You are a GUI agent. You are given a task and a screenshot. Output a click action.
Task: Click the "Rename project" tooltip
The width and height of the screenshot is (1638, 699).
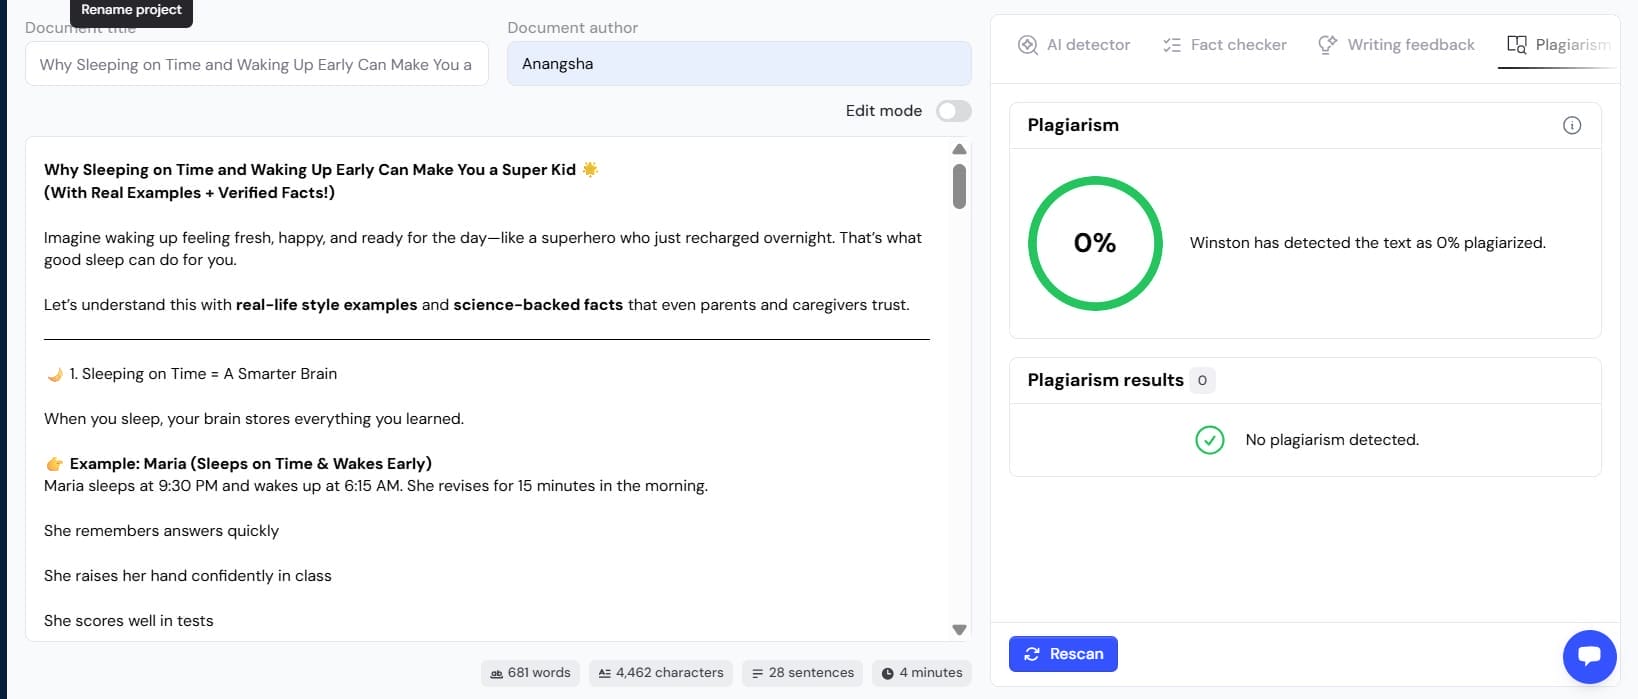(132, 11)
